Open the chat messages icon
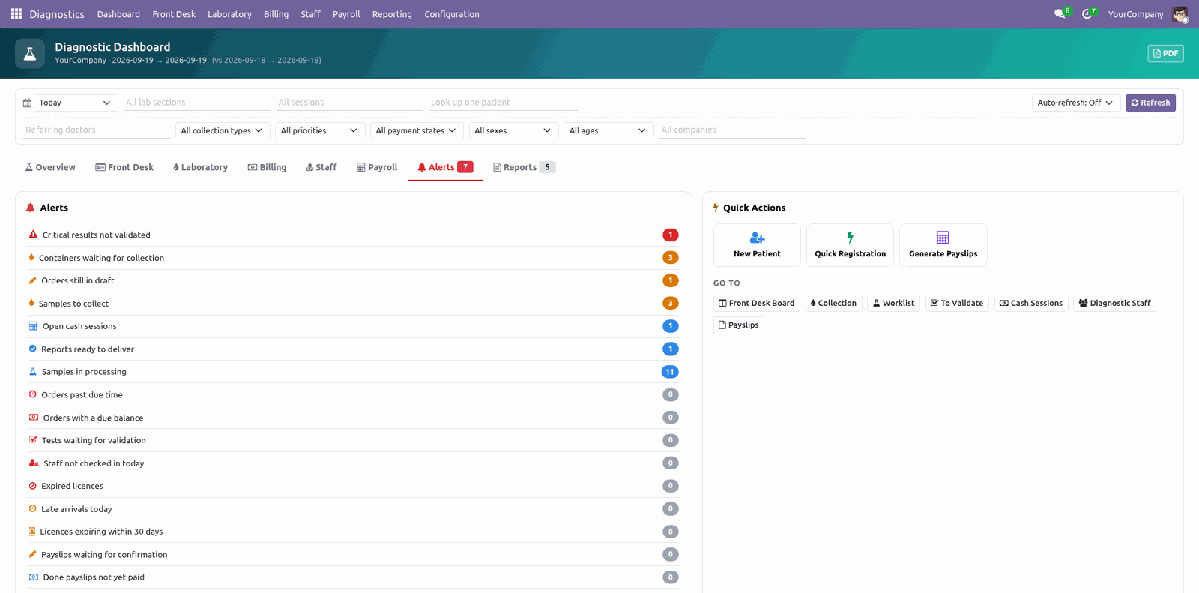1199x593 pixels. pos(1059,14)
